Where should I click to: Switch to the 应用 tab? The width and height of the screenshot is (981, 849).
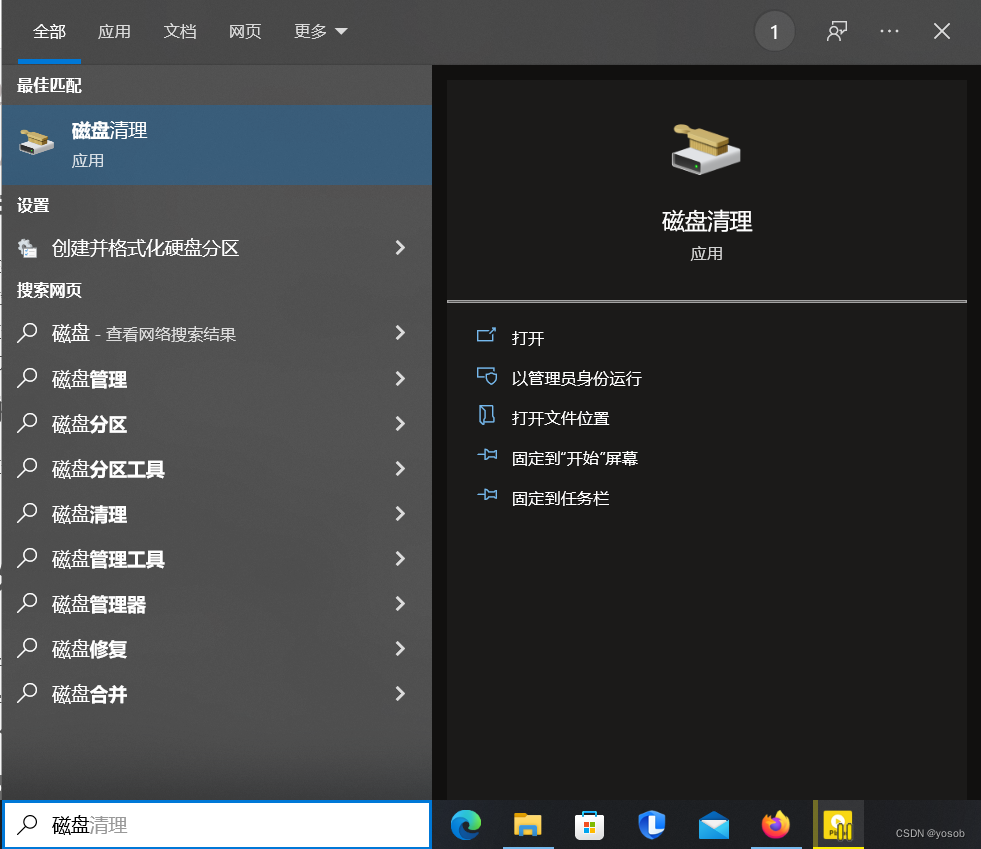(x=114, y=31)
